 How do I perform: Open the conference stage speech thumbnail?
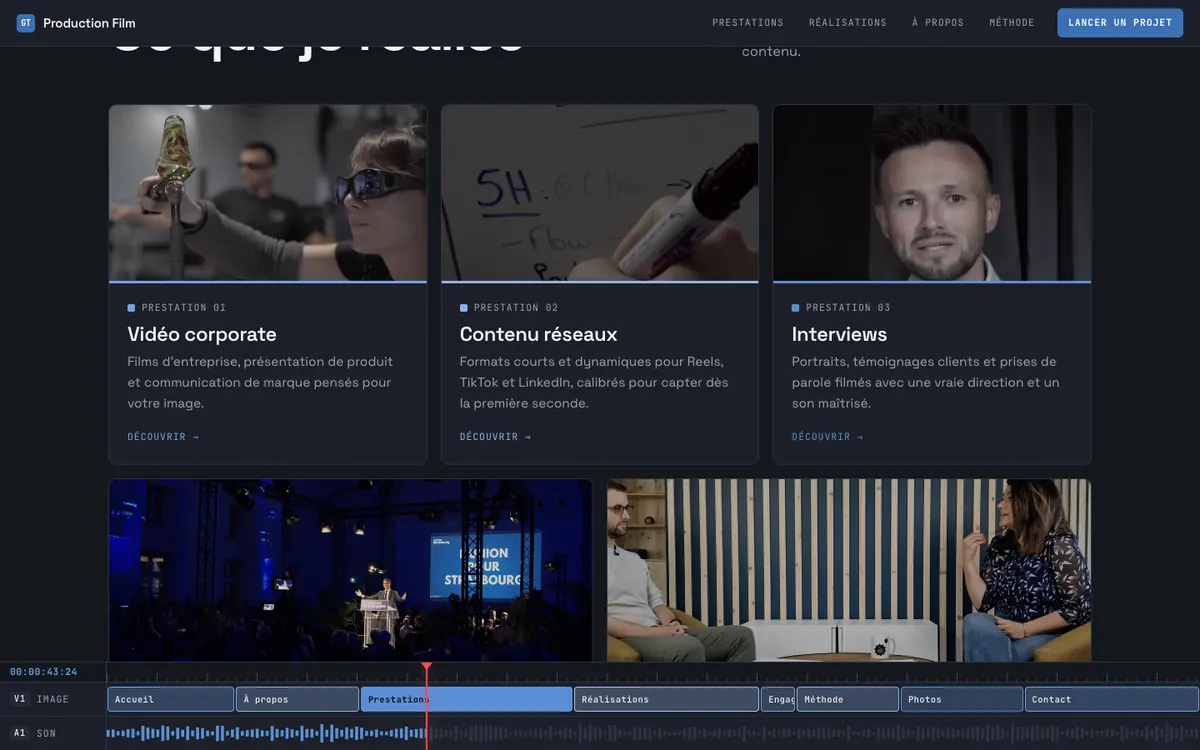tap(351, 570)
